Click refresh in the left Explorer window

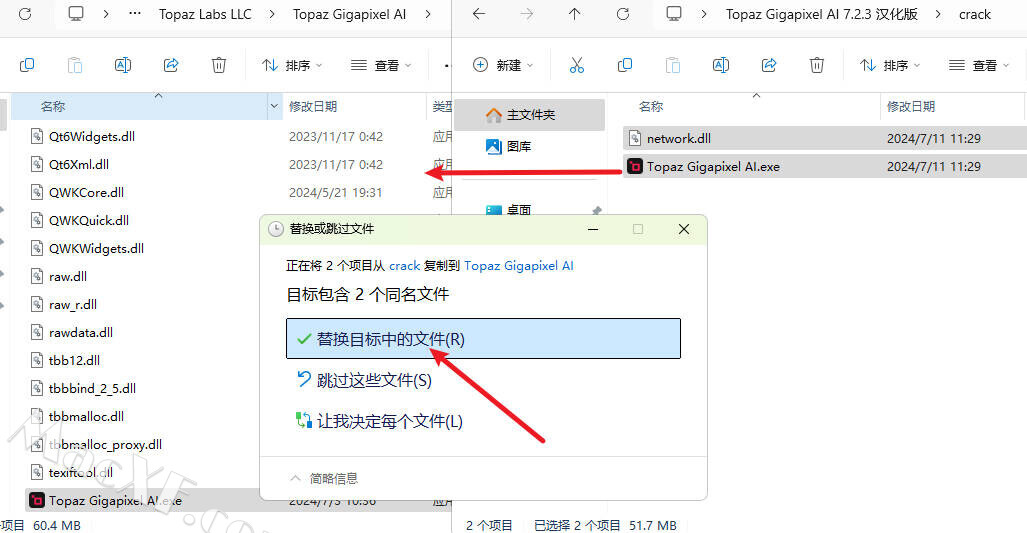(x=25, y=14)
